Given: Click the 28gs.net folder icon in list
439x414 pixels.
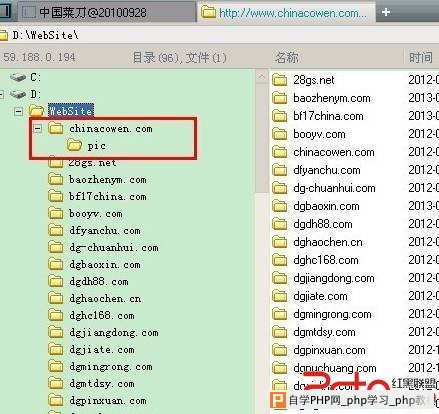Looking at the screenshot, I should tap(279, 80).
